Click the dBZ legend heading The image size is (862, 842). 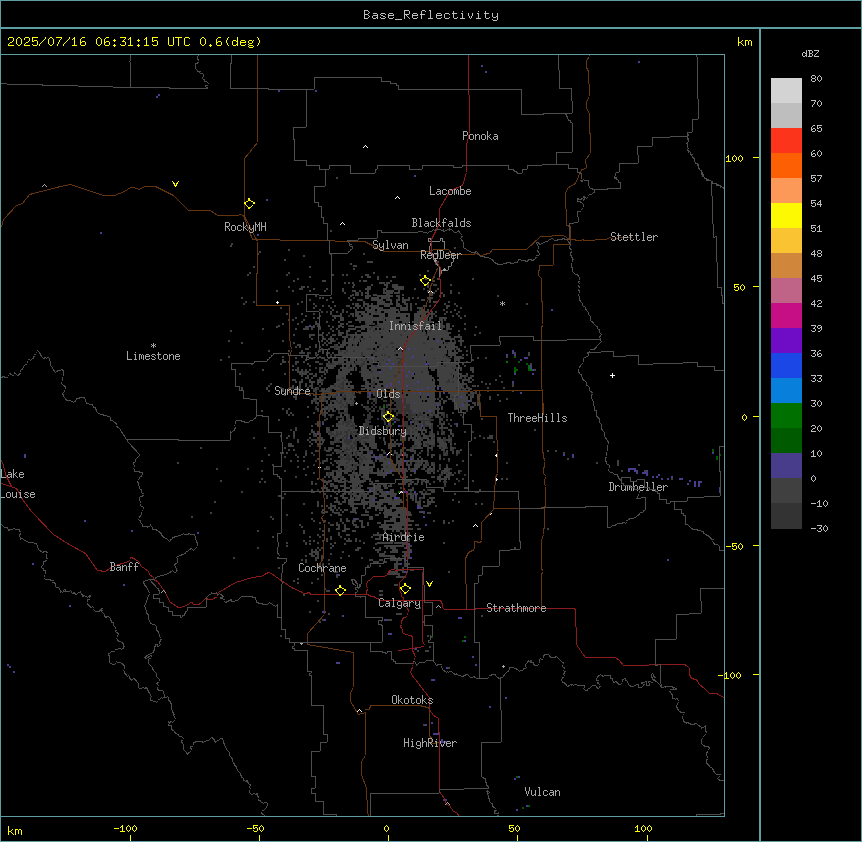point(810,53)
